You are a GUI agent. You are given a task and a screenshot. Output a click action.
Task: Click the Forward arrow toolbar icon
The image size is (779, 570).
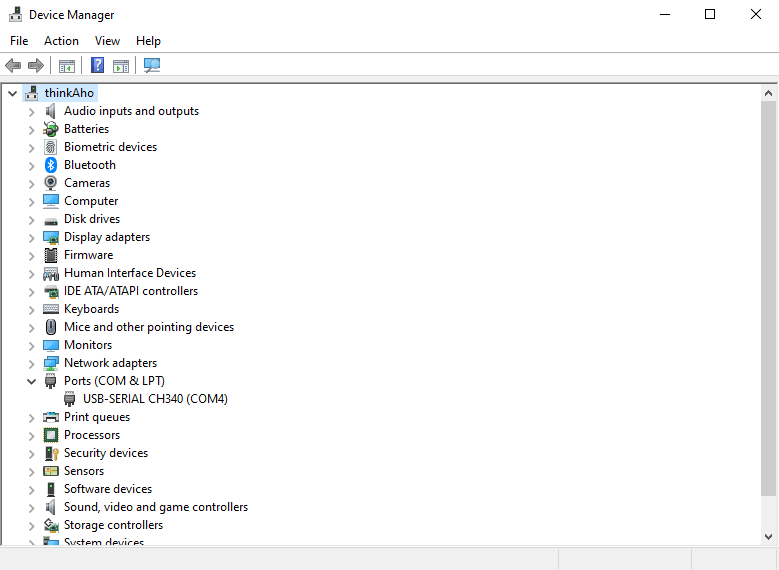pyautogui.click(x=36, y=66)
